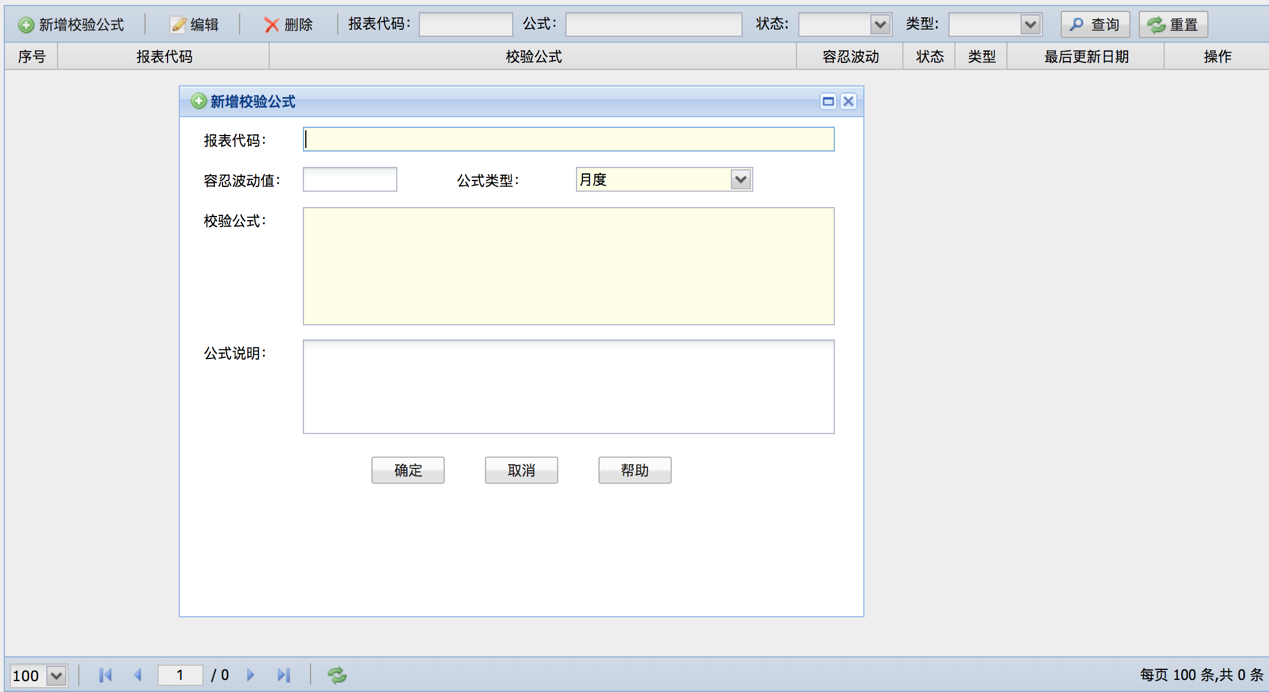Click the 编辑 edit toolbar button
1269x692 pixels.
tap(194, 25)
